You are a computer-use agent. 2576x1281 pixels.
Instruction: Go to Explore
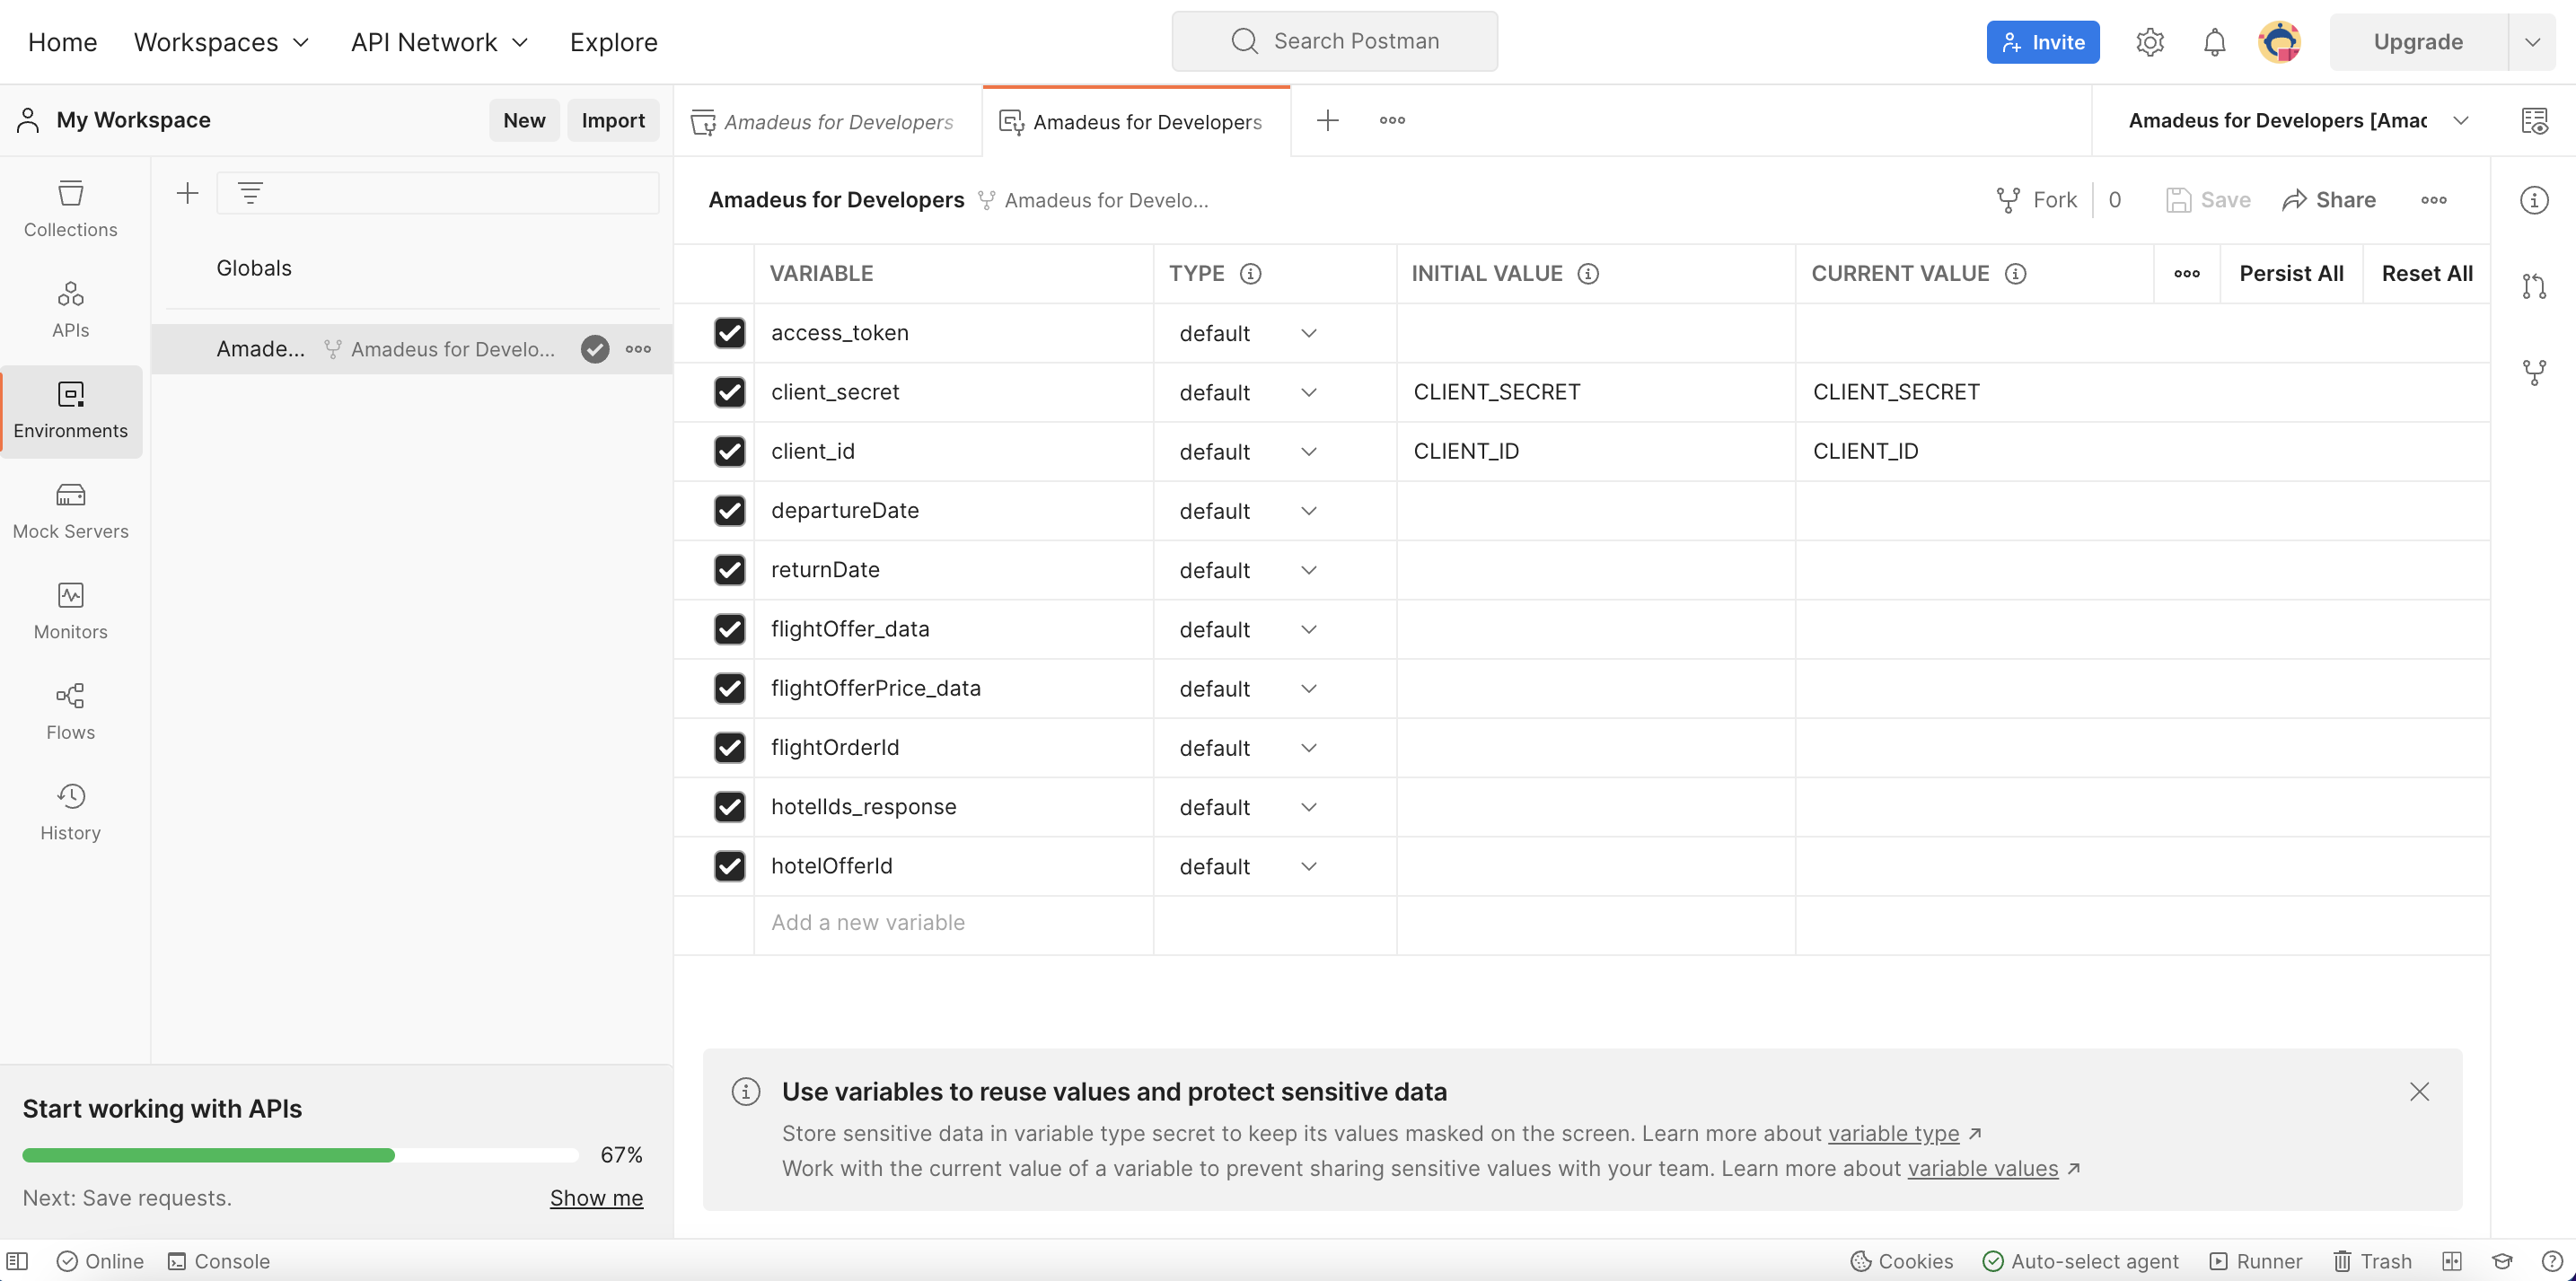(x=613, y=42)
